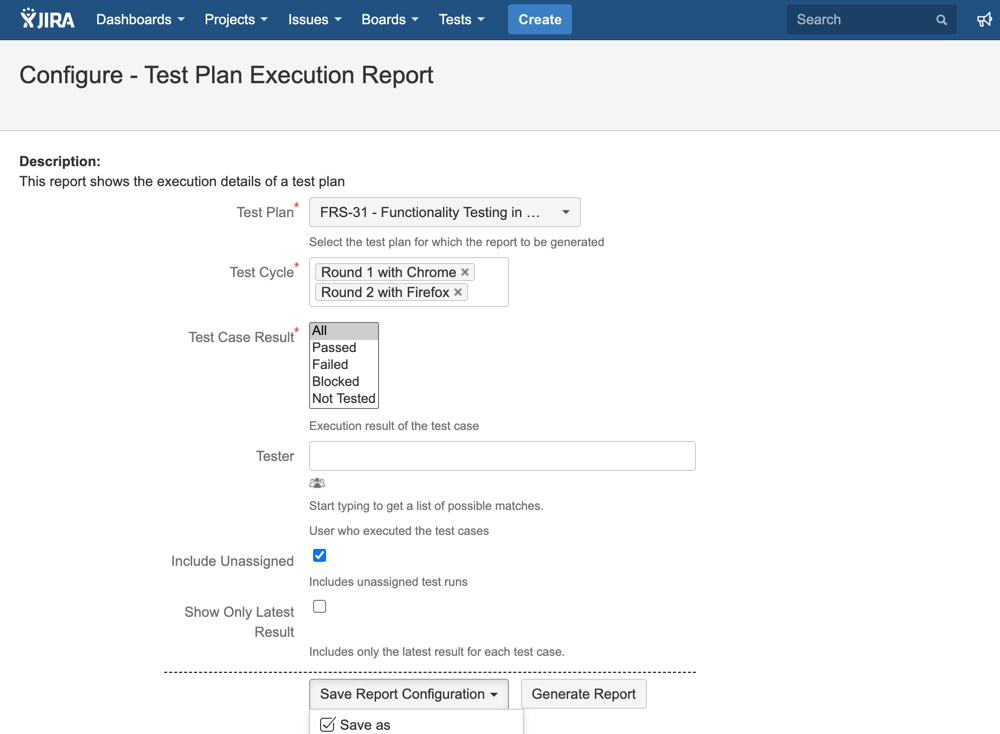This screenshot has width=1000, height=734.
Task: Click the Generate Report button
Action: pos(583,694)
